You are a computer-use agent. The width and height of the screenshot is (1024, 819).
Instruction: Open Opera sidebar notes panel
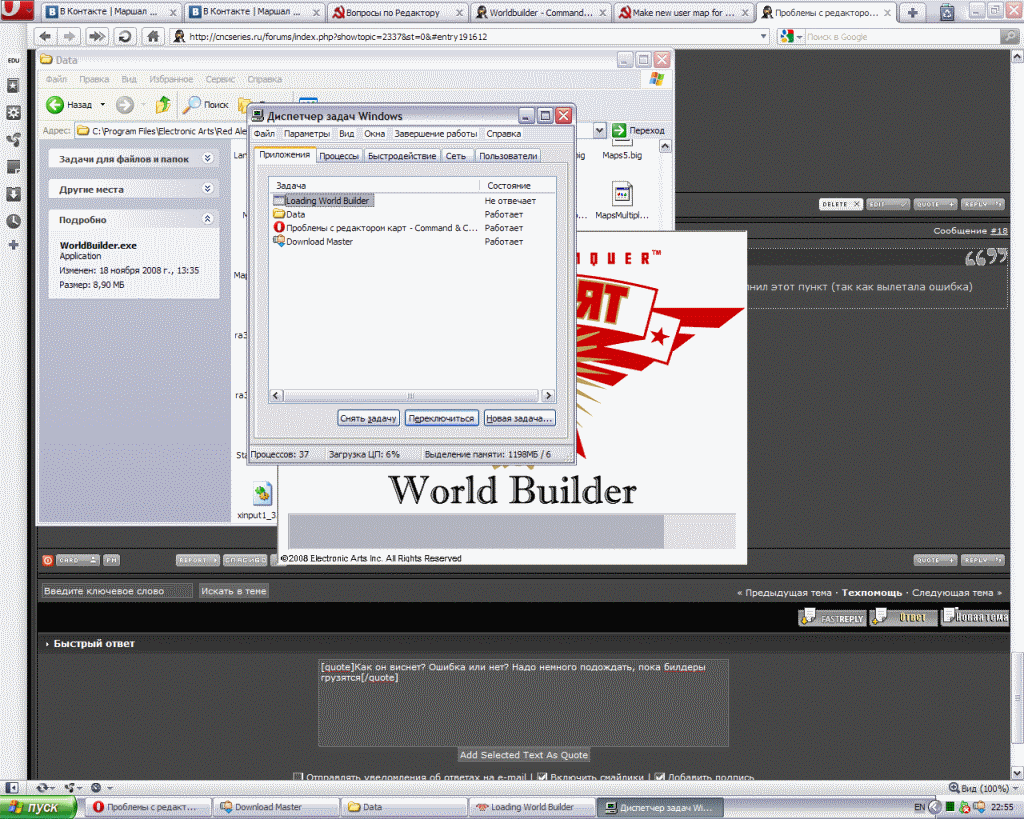(13, 167)
